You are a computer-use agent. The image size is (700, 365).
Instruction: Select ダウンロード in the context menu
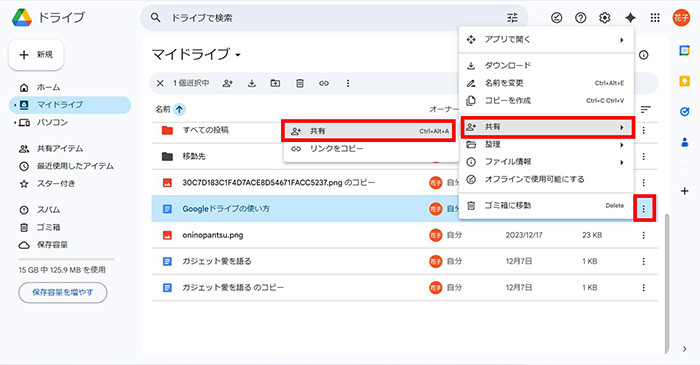[546, 66]
